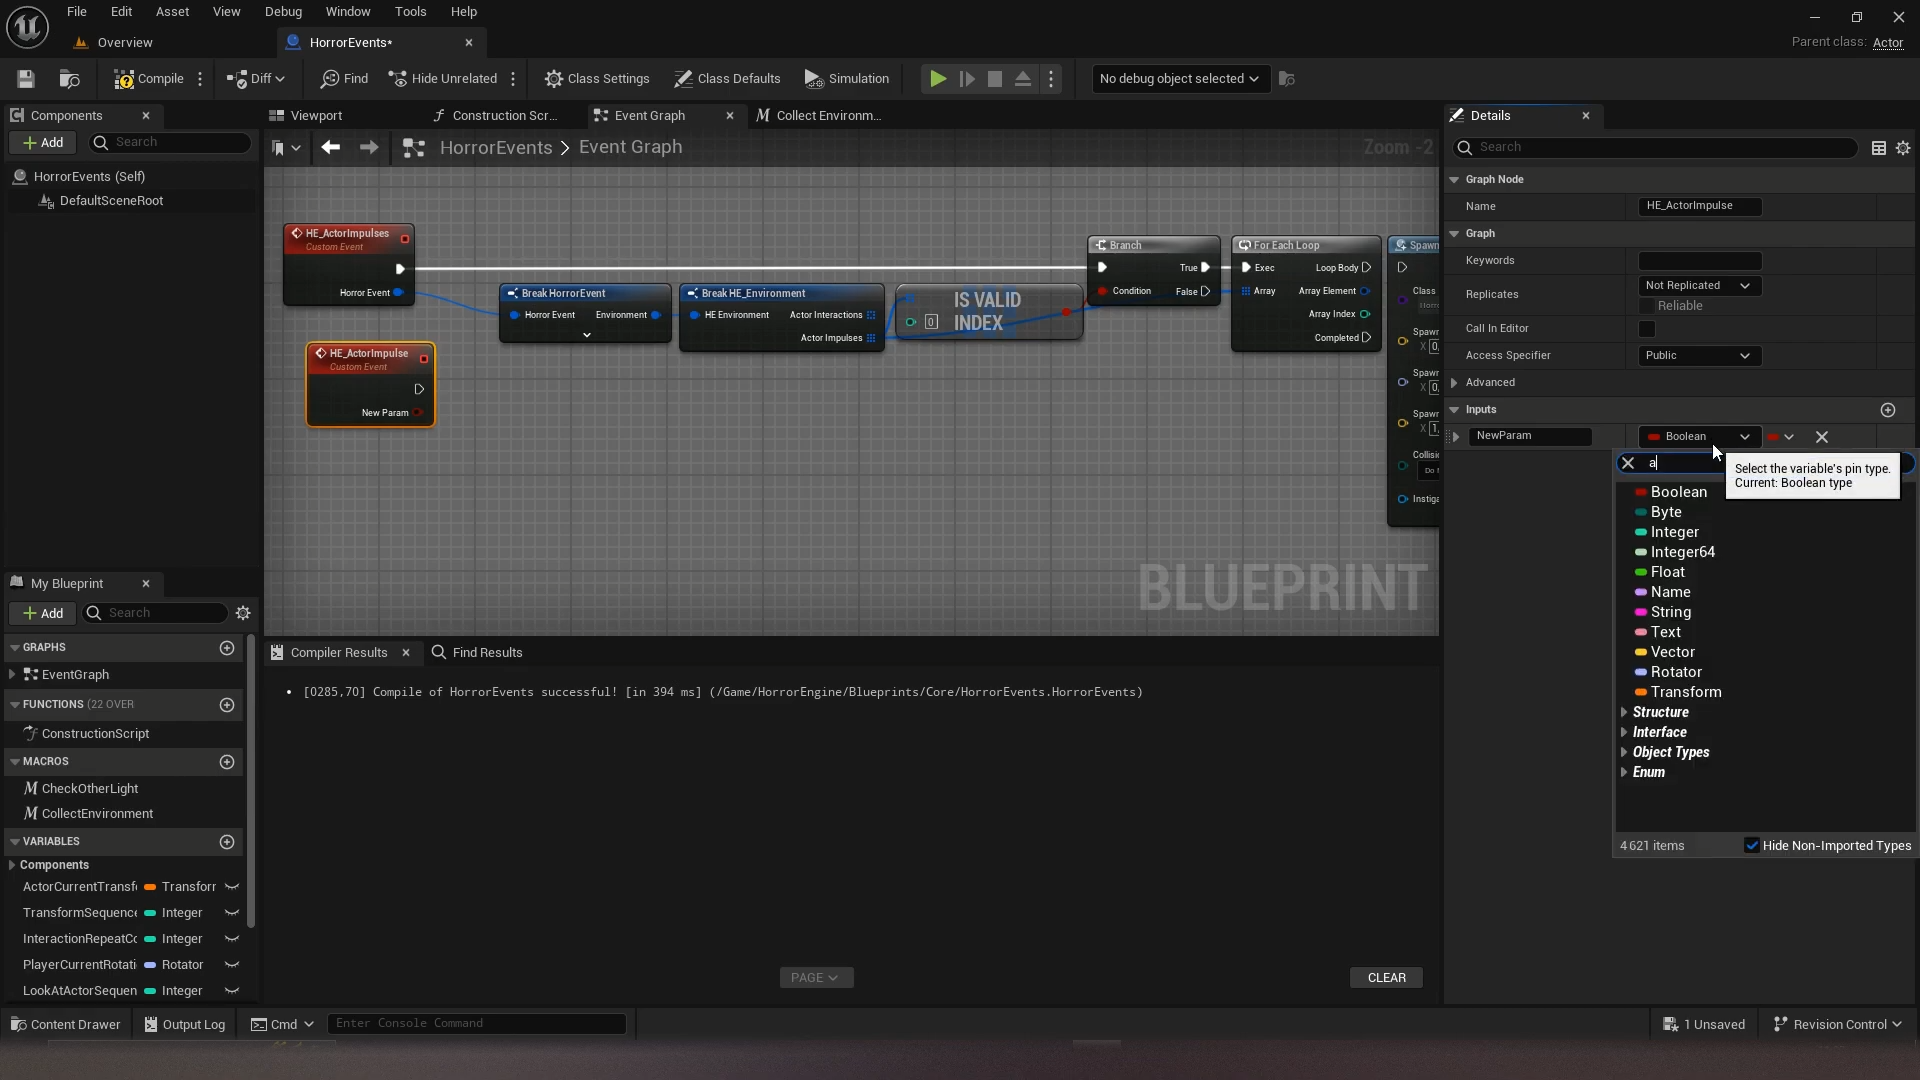Image resolution: width=1920 pixels, height=1080 pixels.
Task: Add a new macro in MACROS section
Action: (x=227, y=762)
